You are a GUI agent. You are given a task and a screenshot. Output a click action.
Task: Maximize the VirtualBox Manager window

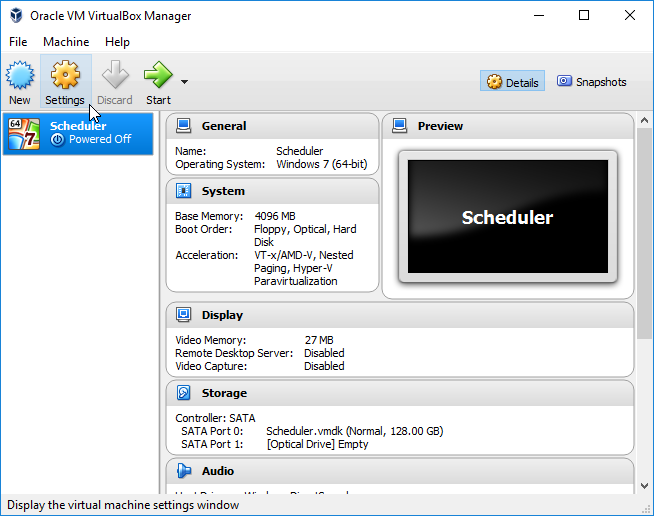[x=584, y=15]
